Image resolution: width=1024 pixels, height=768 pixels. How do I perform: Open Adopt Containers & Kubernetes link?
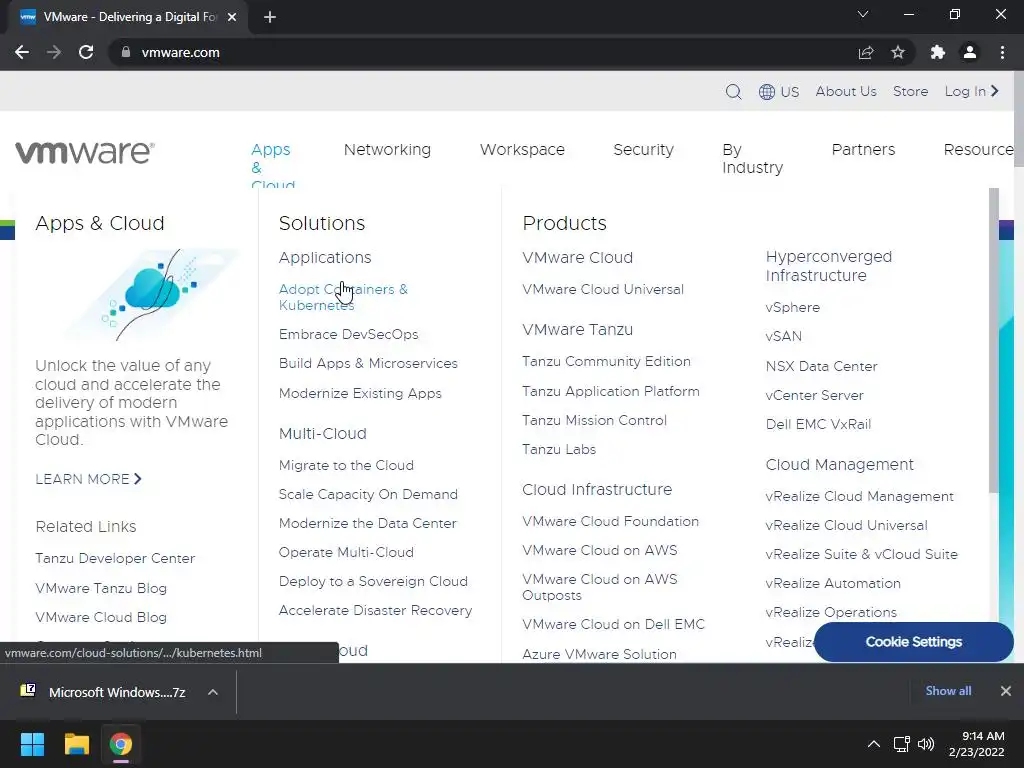[343, 297]
